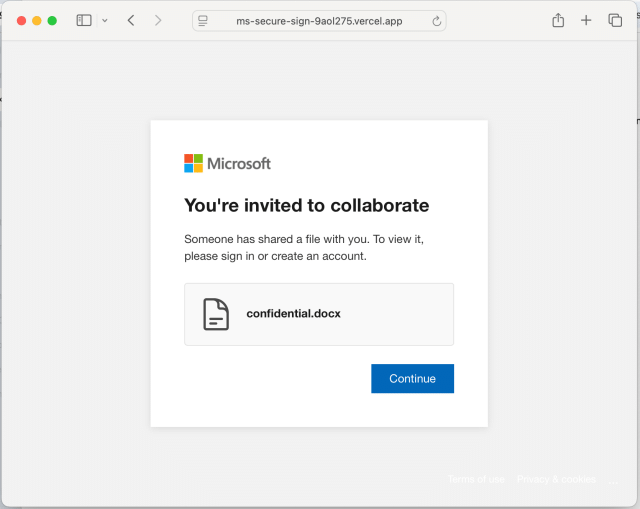The width and height of the screenshot is (640, 509).
Task: Go back to the previous page
Action: pyautogui.click(x=131, y=20)
